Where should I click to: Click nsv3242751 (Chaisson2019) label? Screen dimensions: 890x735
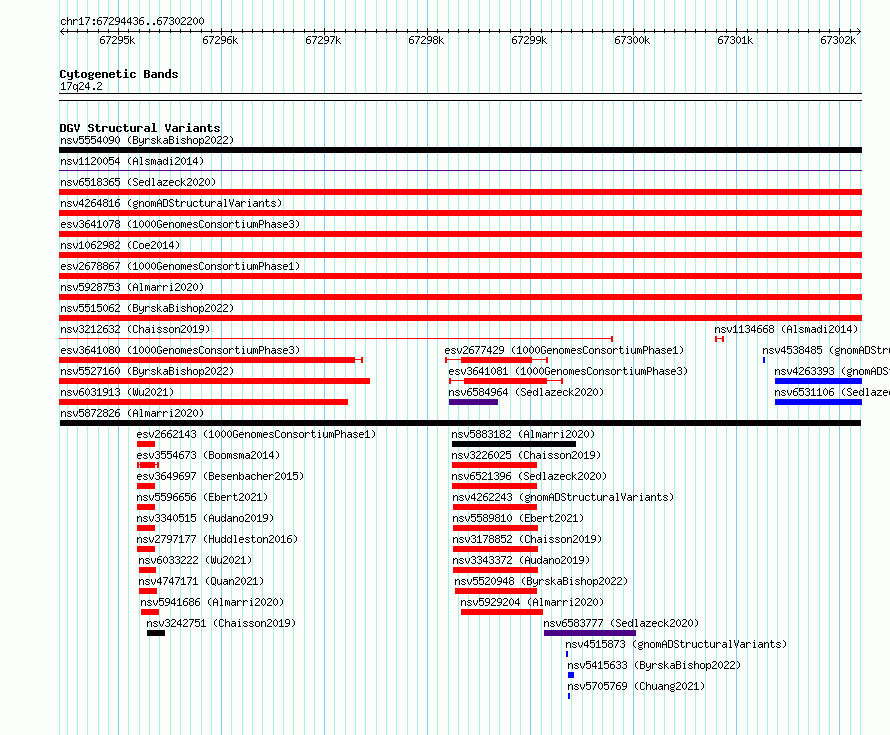221,623
